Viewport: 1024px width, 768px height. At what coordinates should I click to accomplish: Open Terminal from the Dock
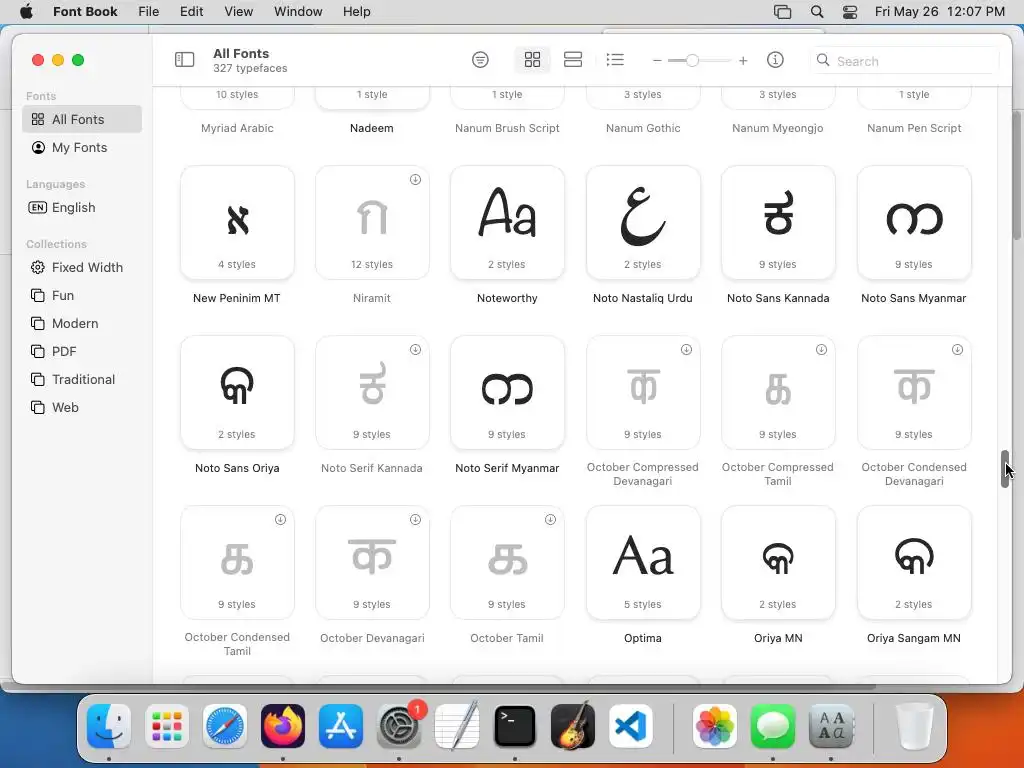(x=515, y=726)
